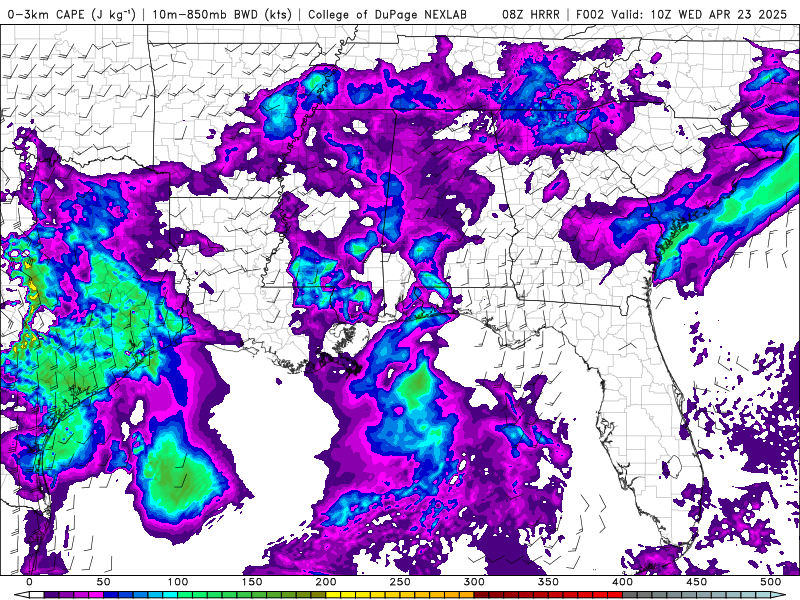Click the 'F002 Valid: 10Z WED APR 23 2025' text

tap(682, 14)
